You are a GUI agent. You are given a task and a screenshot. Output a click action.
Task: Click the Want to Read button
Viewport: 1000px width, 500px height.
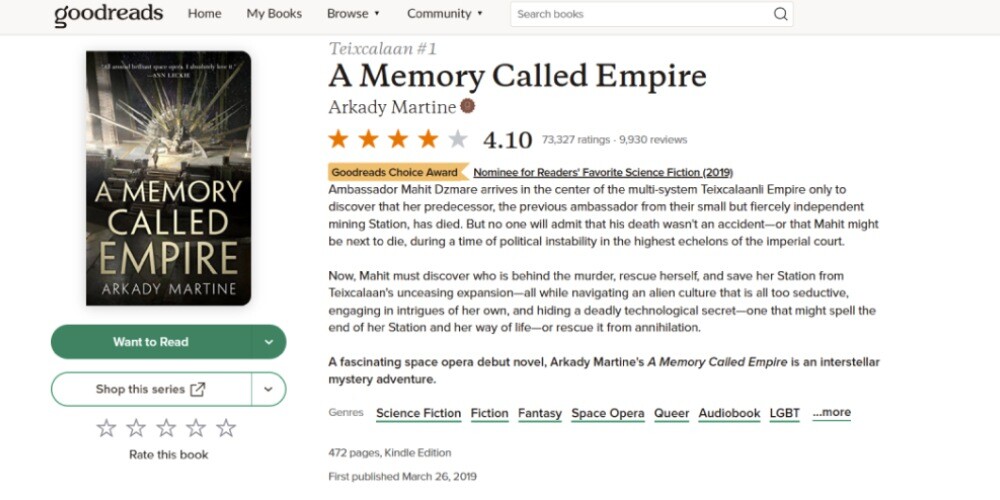click(x=151, y=342)
